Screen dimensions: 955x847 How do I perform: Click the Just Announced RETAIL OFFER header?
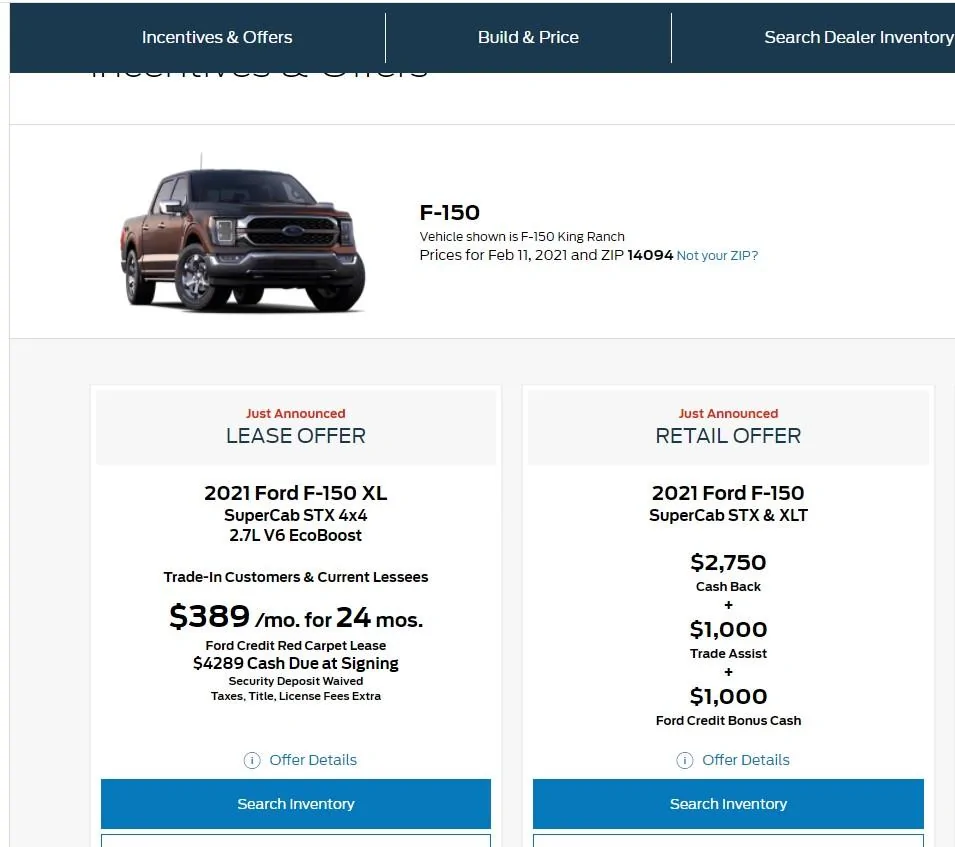pyautogui.click(x=728, y=425)
